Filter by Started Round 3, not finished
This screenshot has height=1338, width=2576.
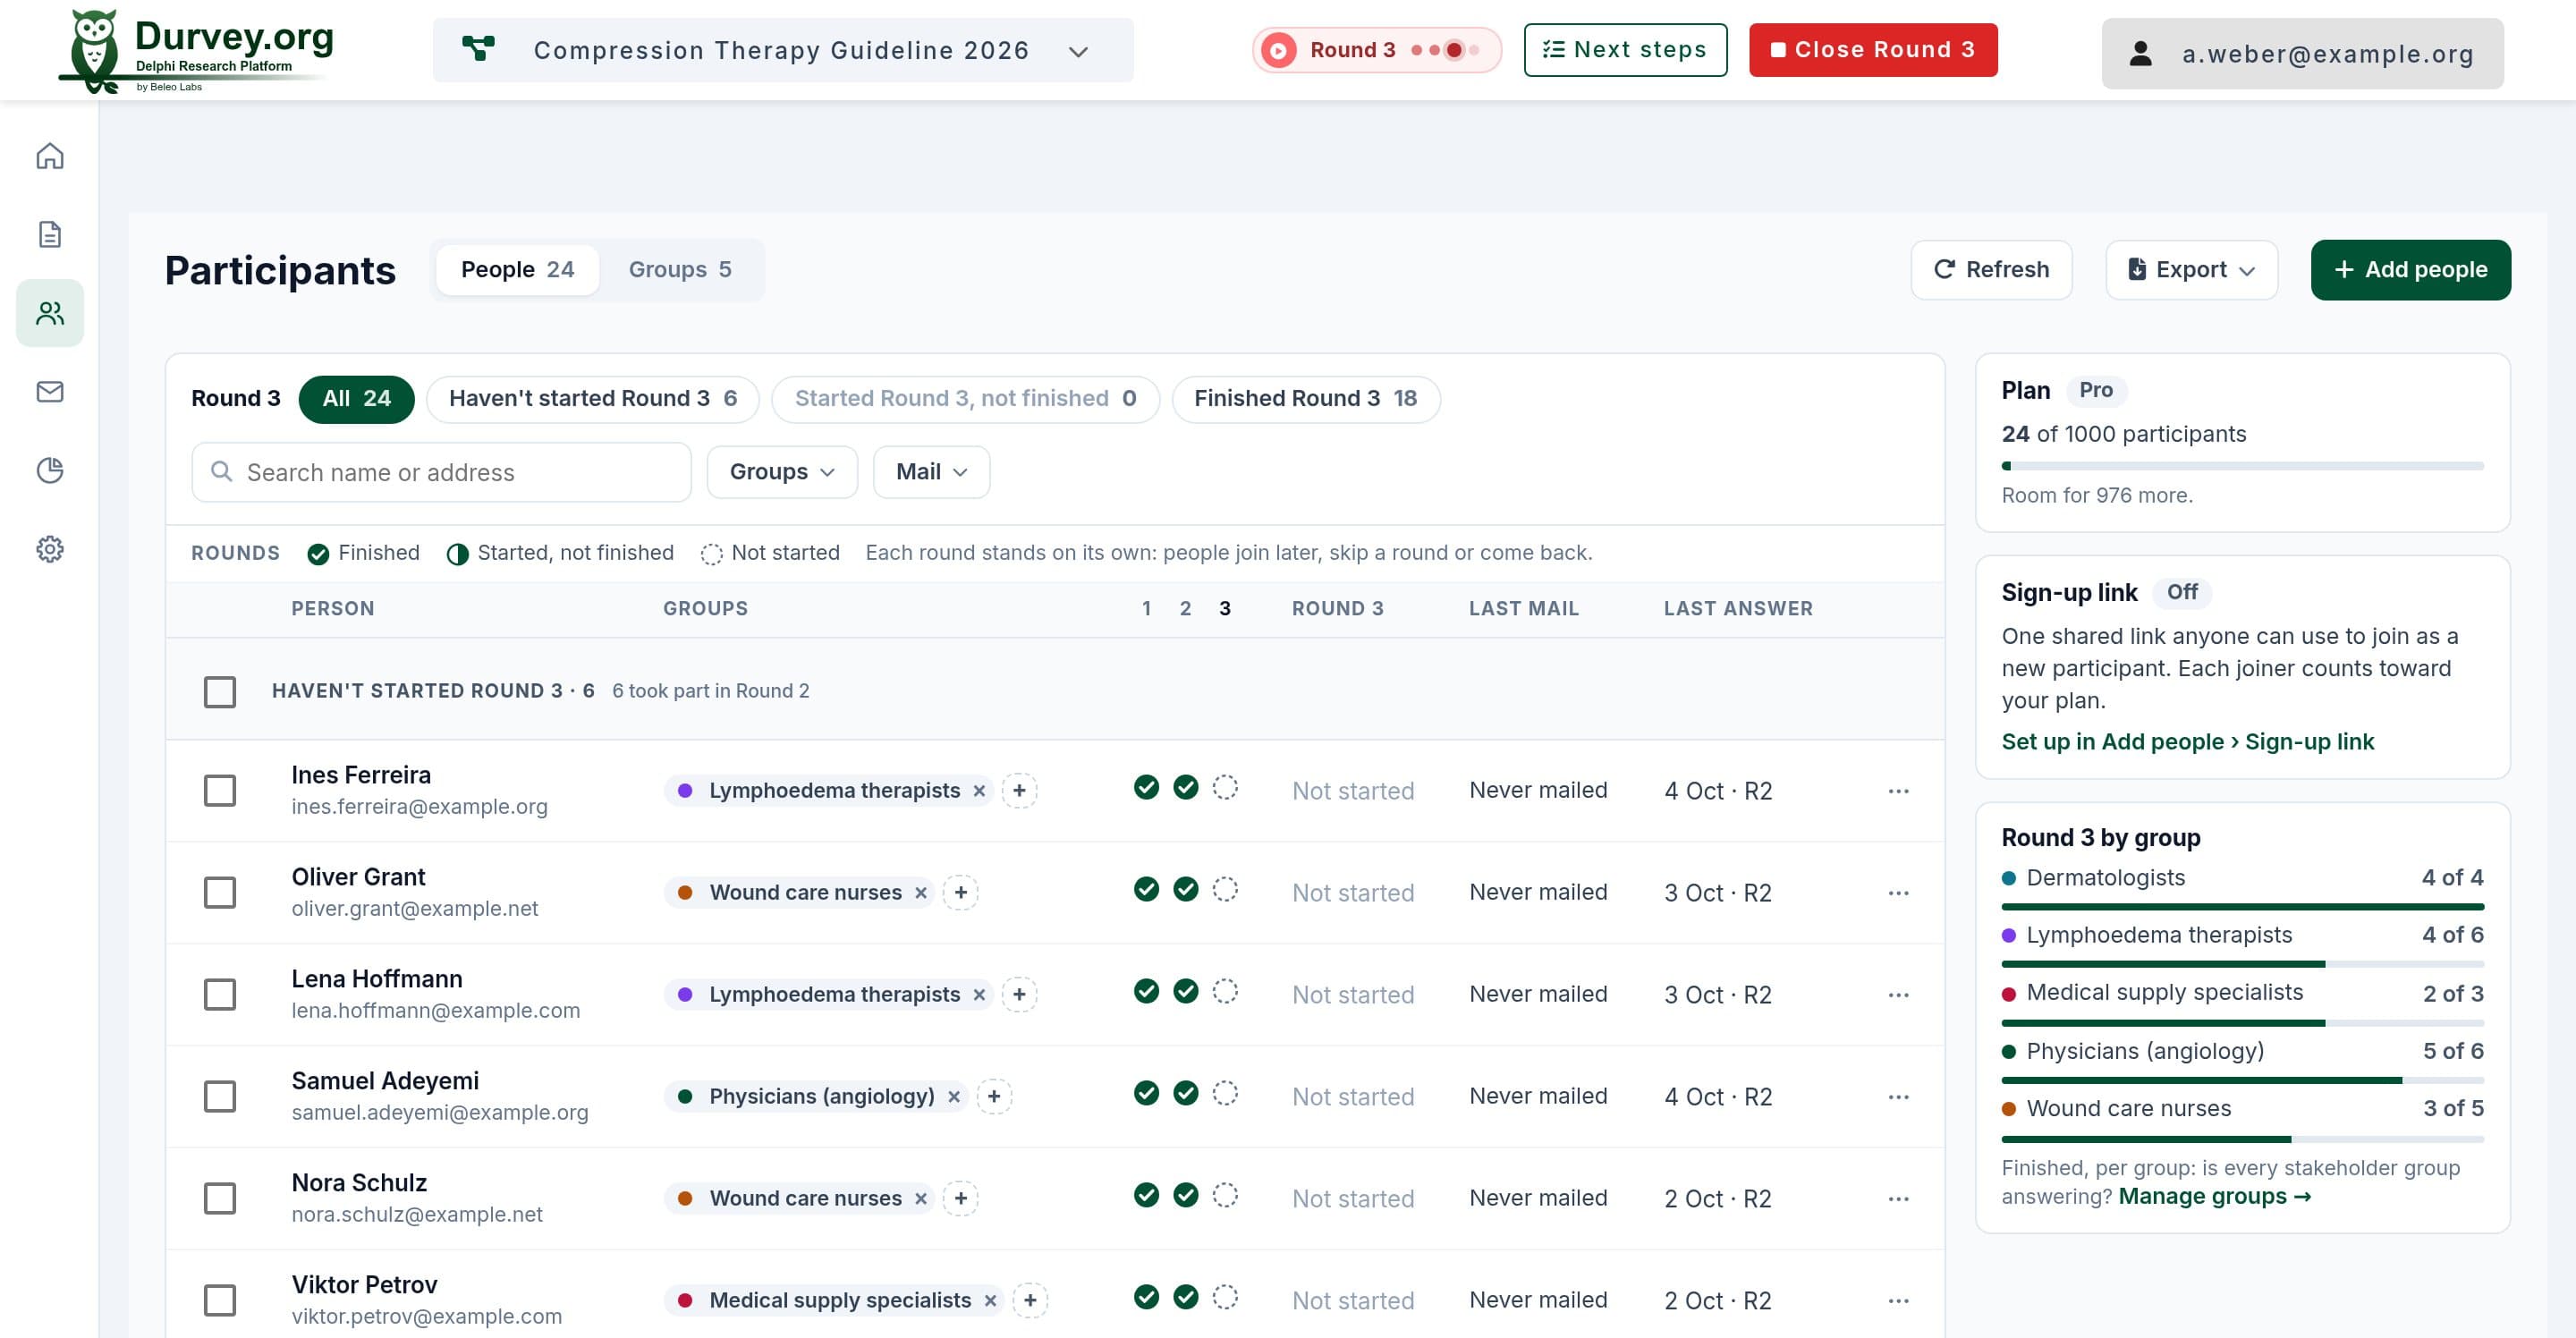965,399
